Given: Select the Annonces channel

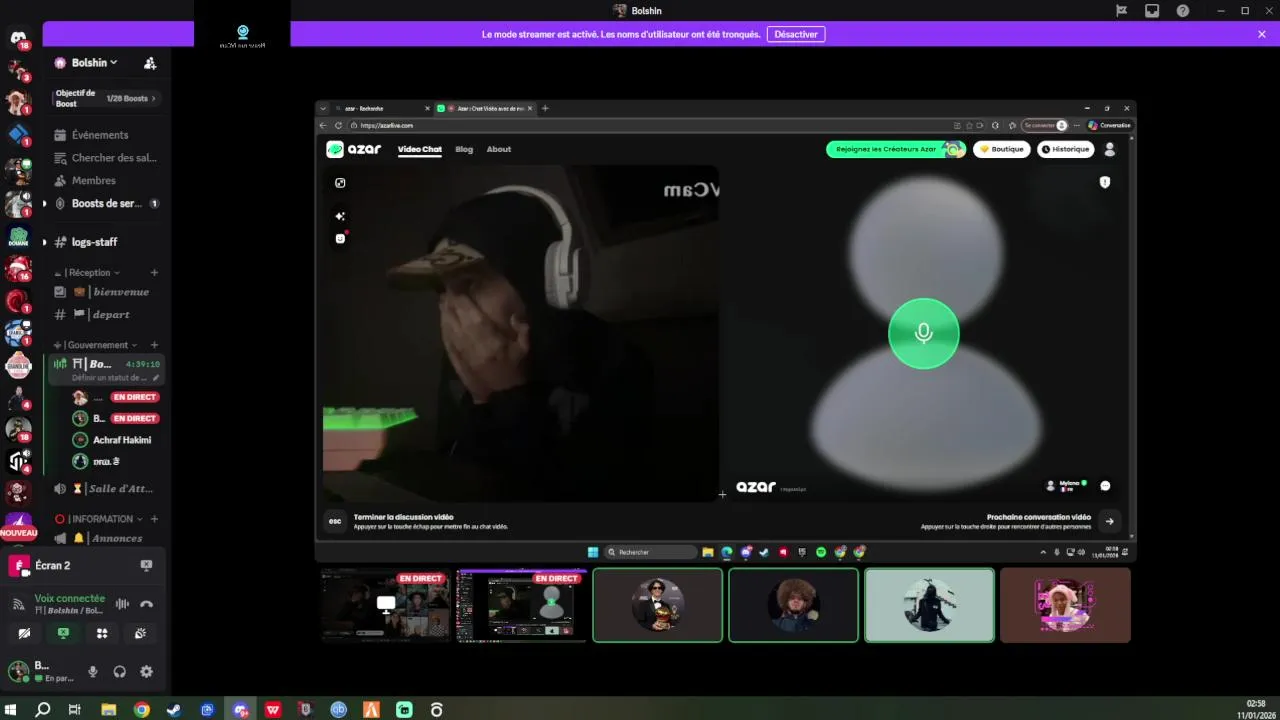Looking at the screenshot, I should [107, 538].
